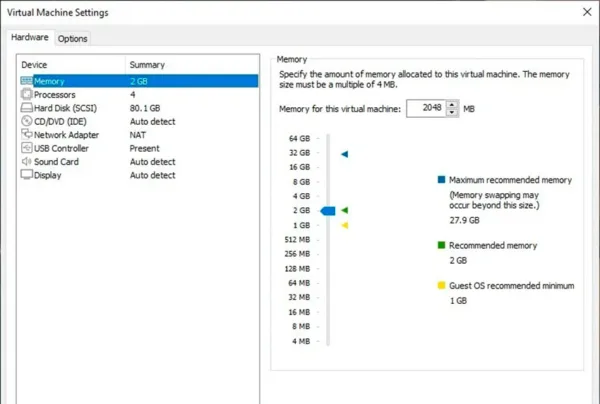Click the yellow guest OS minimum marker
The image size is (600, 404).
(344, 225)
